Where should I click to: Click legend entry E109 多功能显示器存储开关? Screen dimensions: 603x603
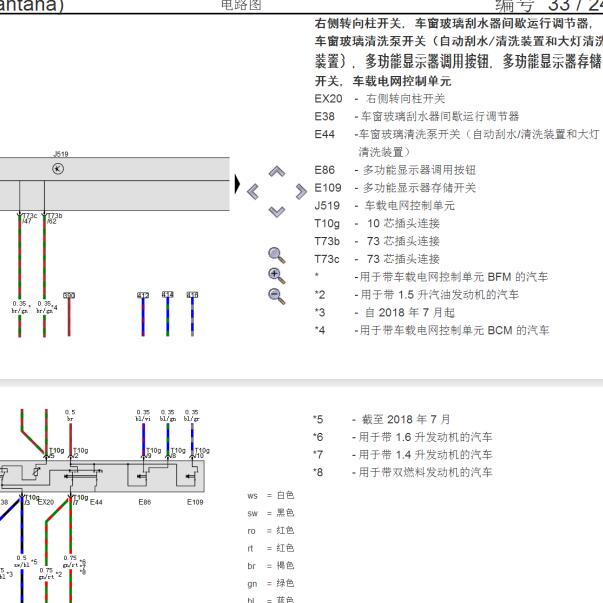[x=395, y=188]
